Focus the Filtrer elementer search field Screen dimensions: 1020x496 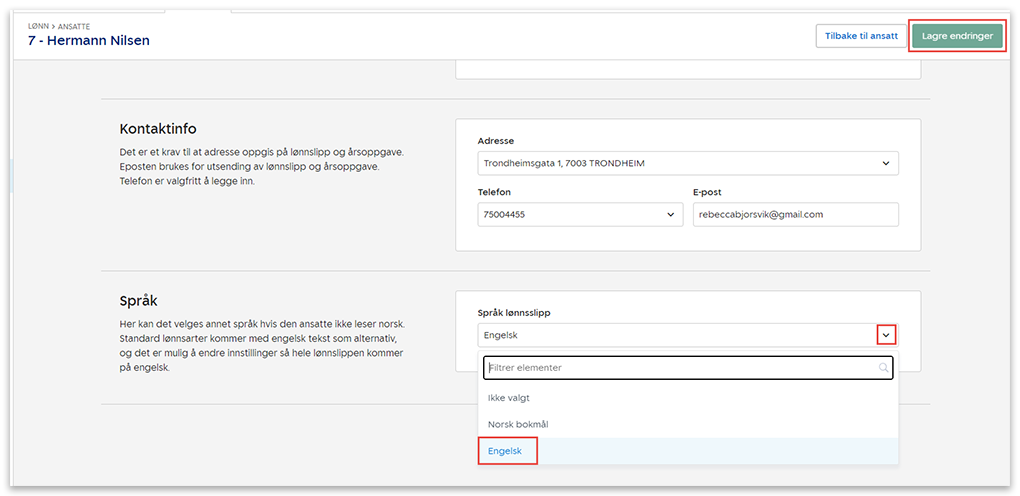(x=680, y=368)
